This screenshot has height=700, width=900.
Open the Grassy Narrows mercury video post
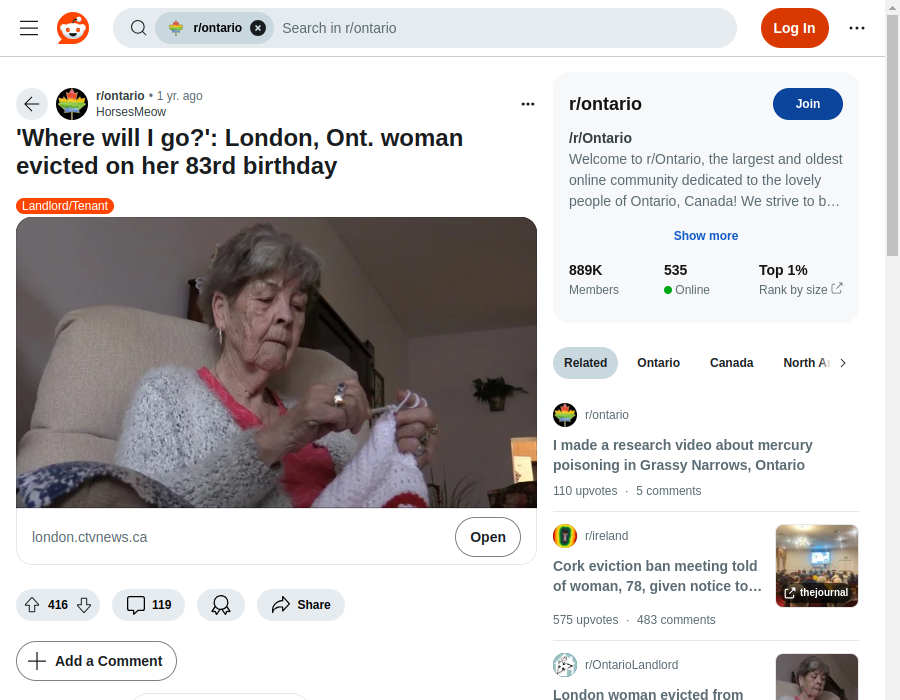(x=682, y=455)
